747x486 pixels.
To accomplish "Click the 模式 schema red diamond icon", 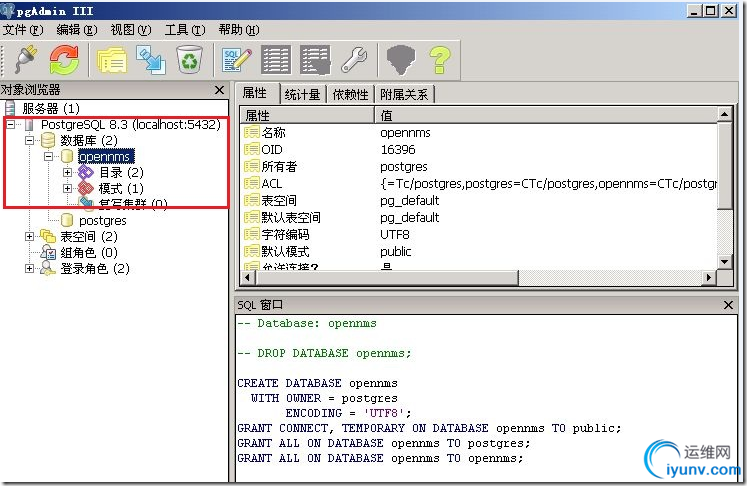I will (x=86, y=188).
